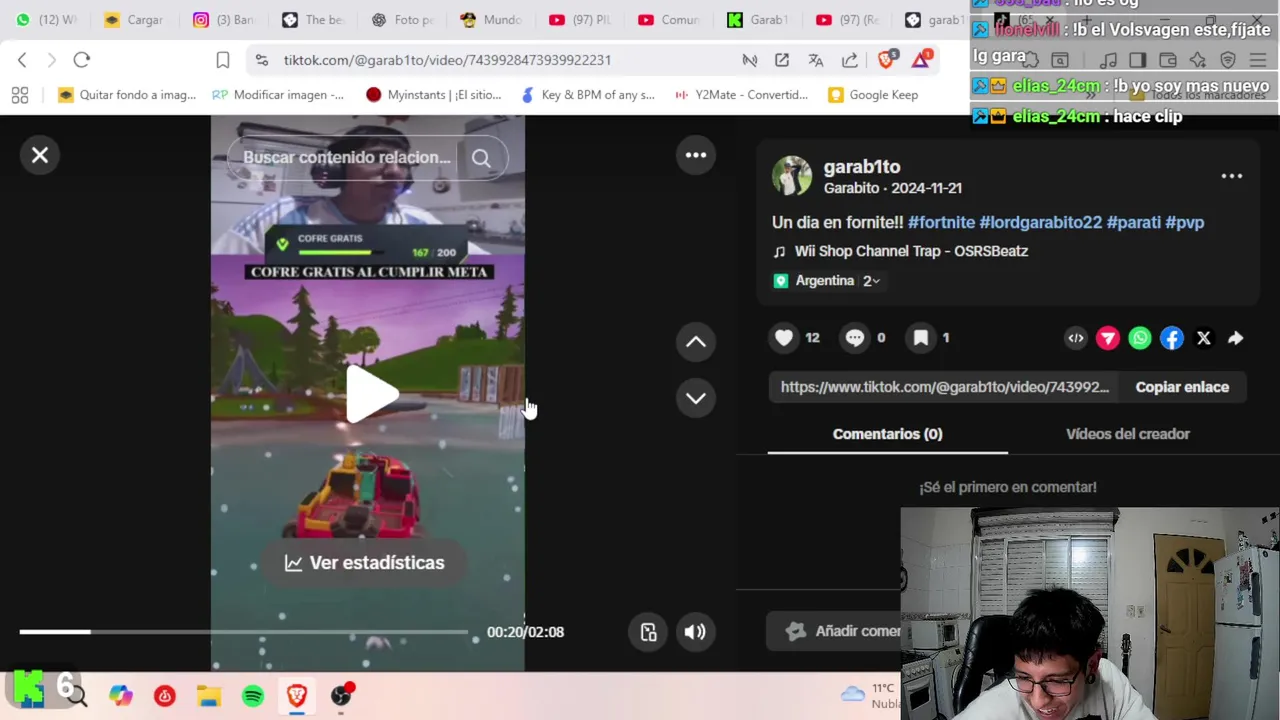Viewport: 1280px width, 720px height.
Task: Open Quitar fondo a imag... bookmark
Action: point(127,95)
